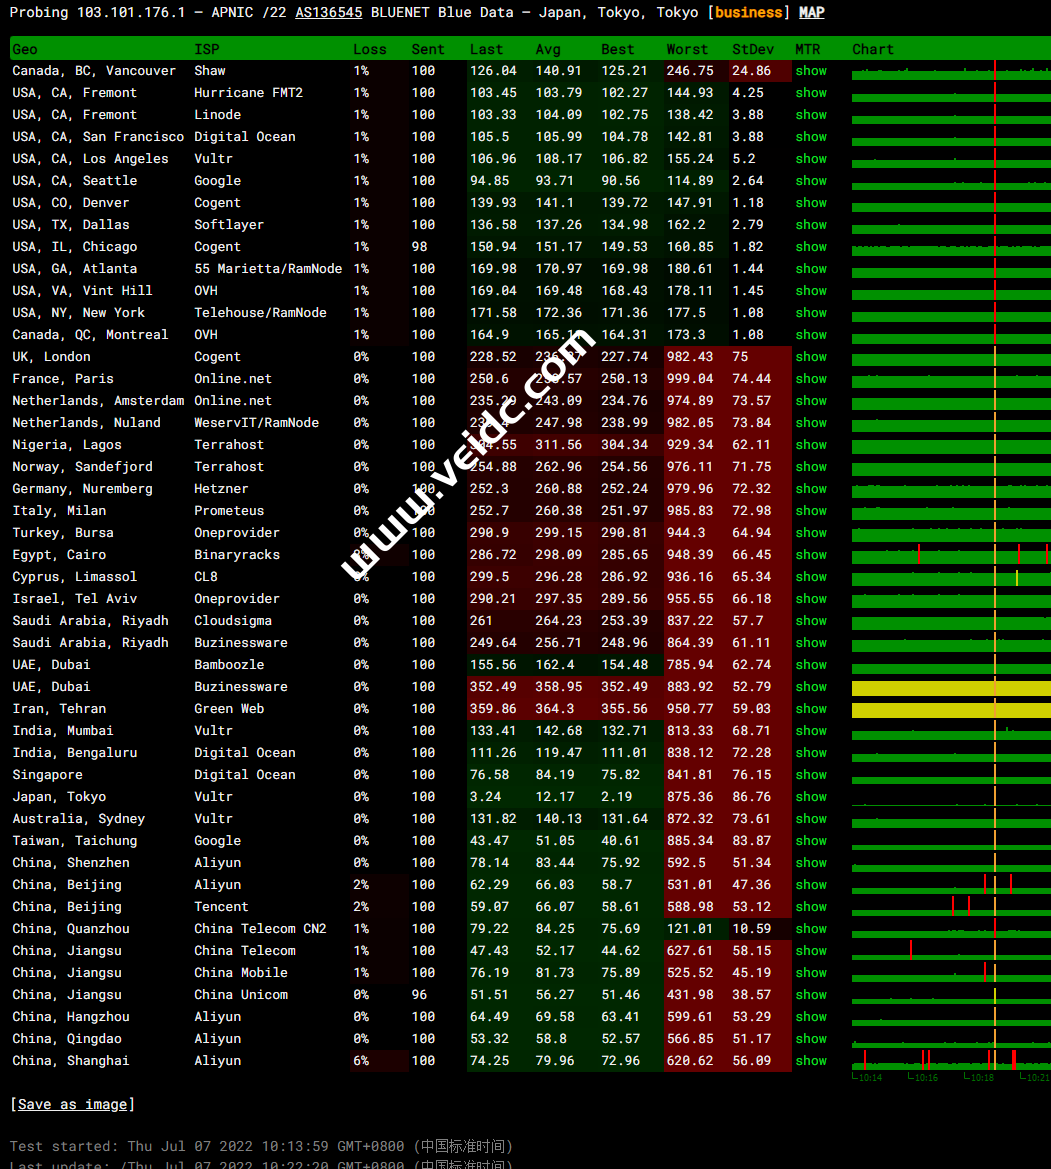Screen dimensions: 1051x1169
Task: Show MTR for Nuremberg Hetzner row
Action: click(811, 488)
